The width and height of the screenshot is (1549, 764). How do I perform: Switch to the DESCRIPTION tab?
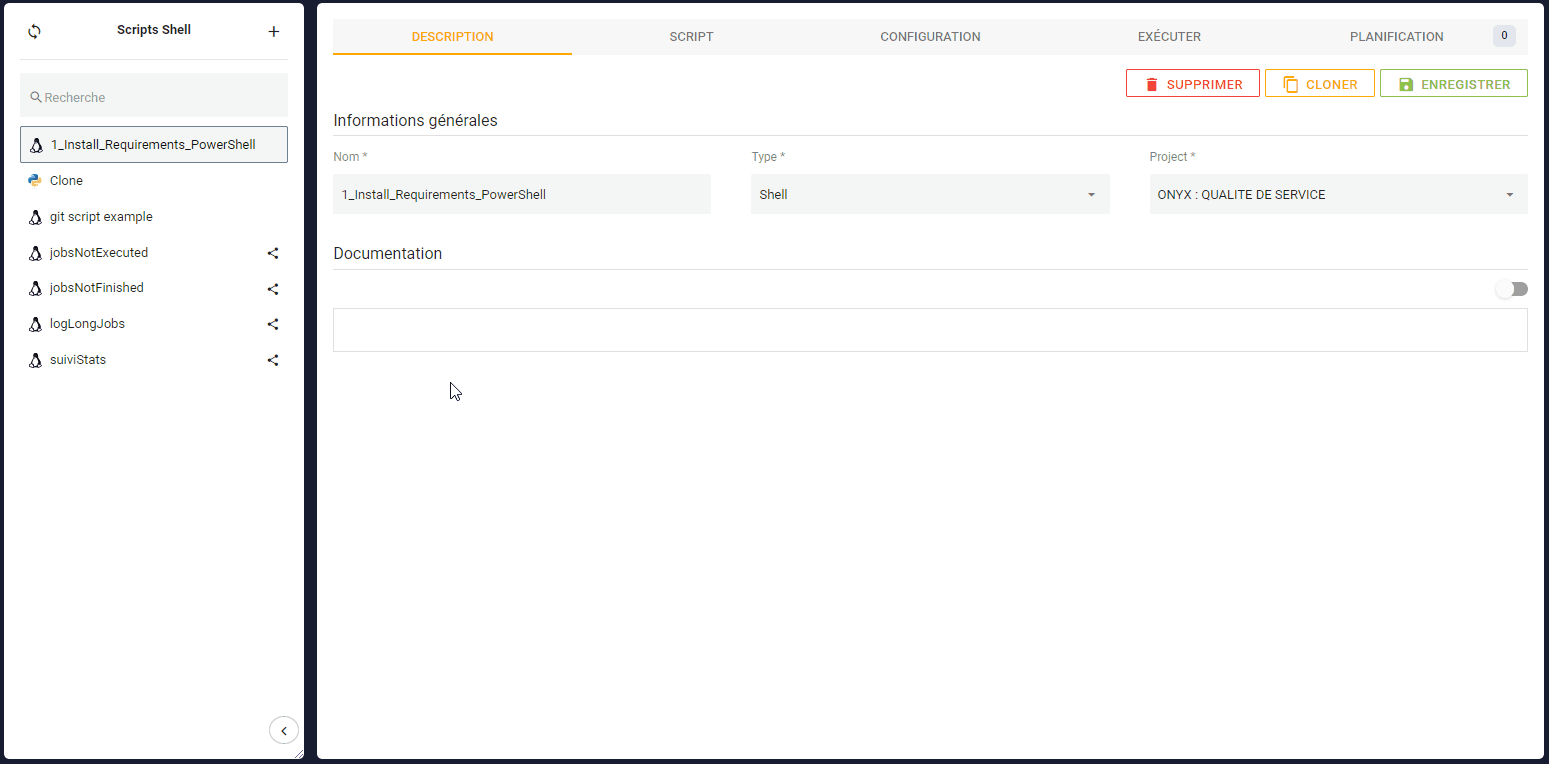coord(452,37)
